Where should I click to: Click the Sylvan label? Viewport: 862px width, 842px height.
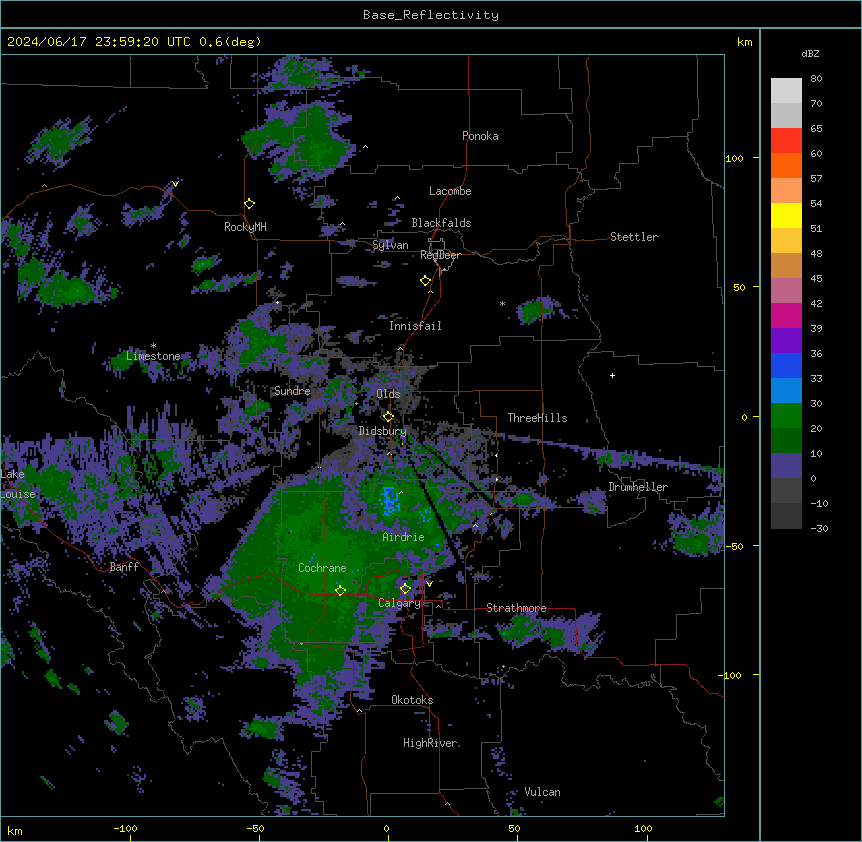click(390, 245)
